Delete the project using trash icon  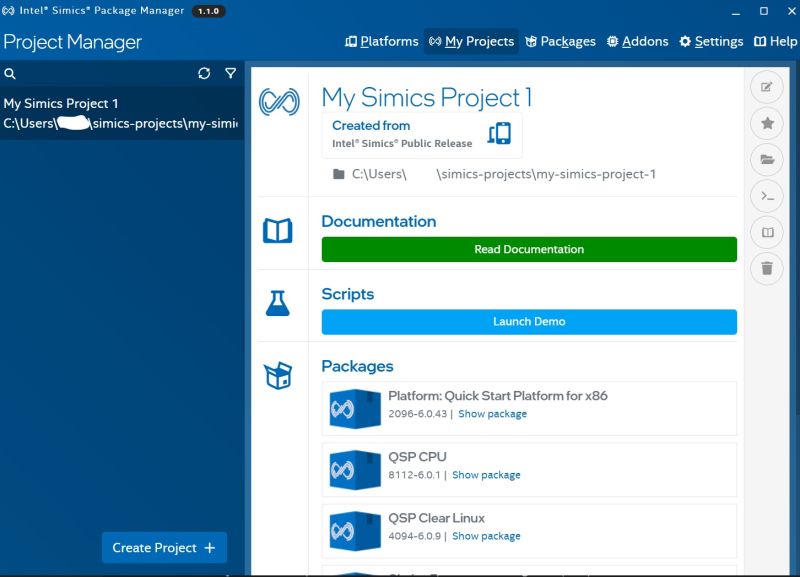pos(766,268)
